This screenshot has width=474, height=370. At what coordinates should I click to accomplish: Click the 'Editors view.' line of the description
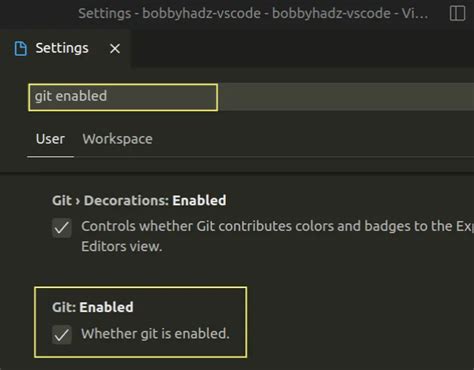122,247
